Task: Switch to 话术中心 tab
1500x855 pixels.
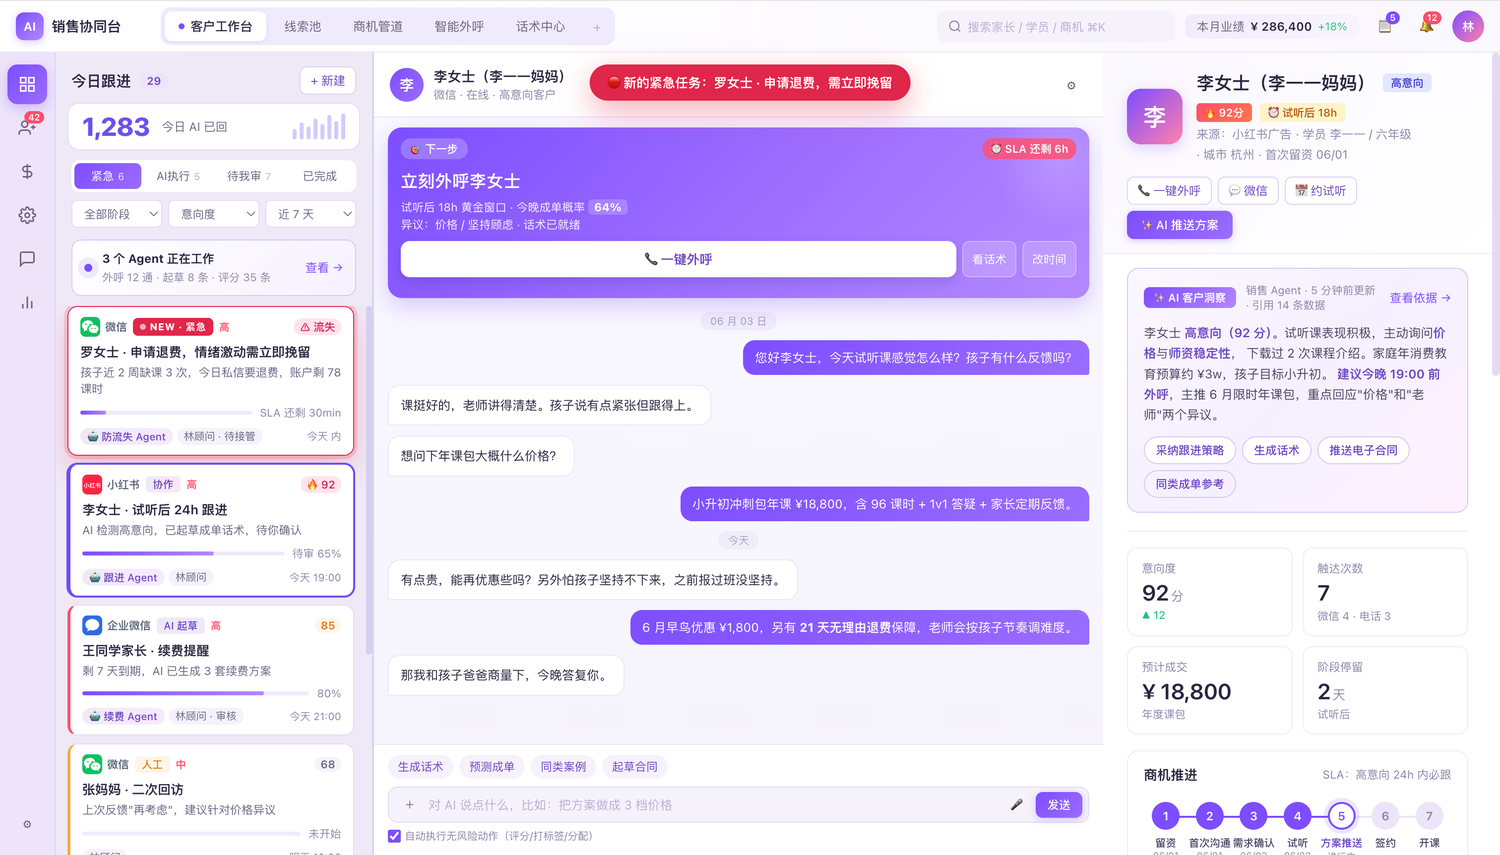Action: [541, 27]
